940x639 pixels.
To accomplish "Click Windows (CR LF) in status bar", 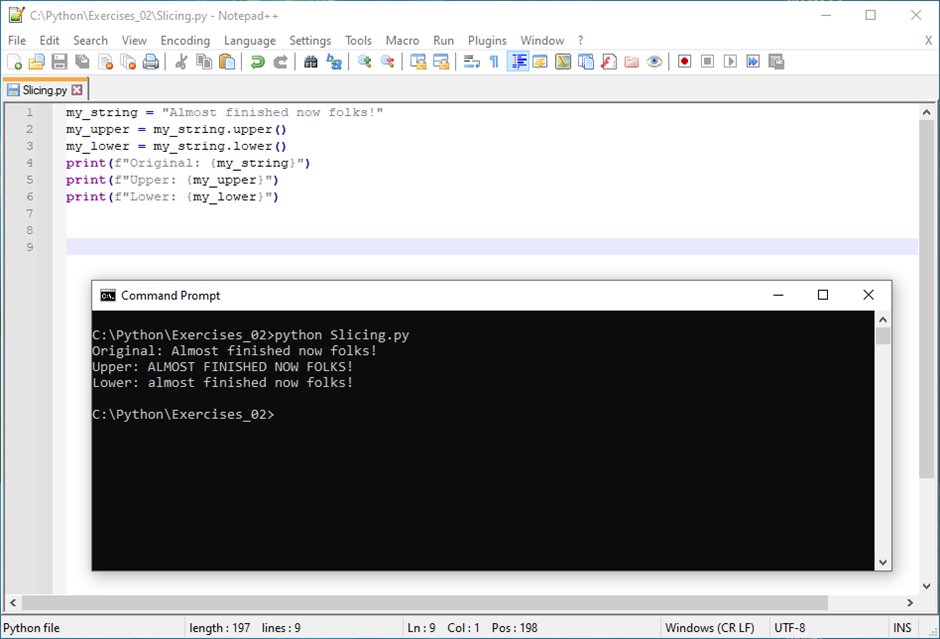I will (x=710, y=628).
